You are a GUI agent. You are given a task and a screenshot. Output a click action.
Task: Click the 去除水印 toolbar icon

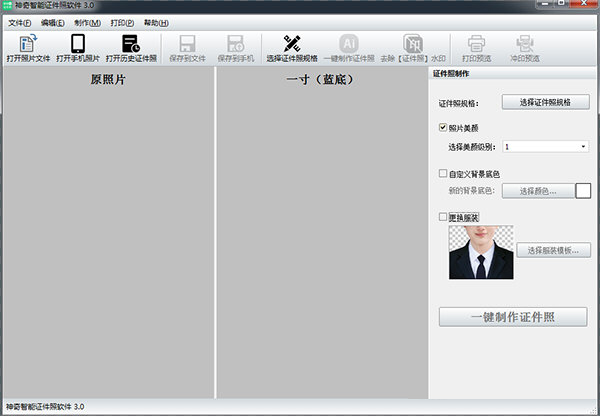(412, 43)
